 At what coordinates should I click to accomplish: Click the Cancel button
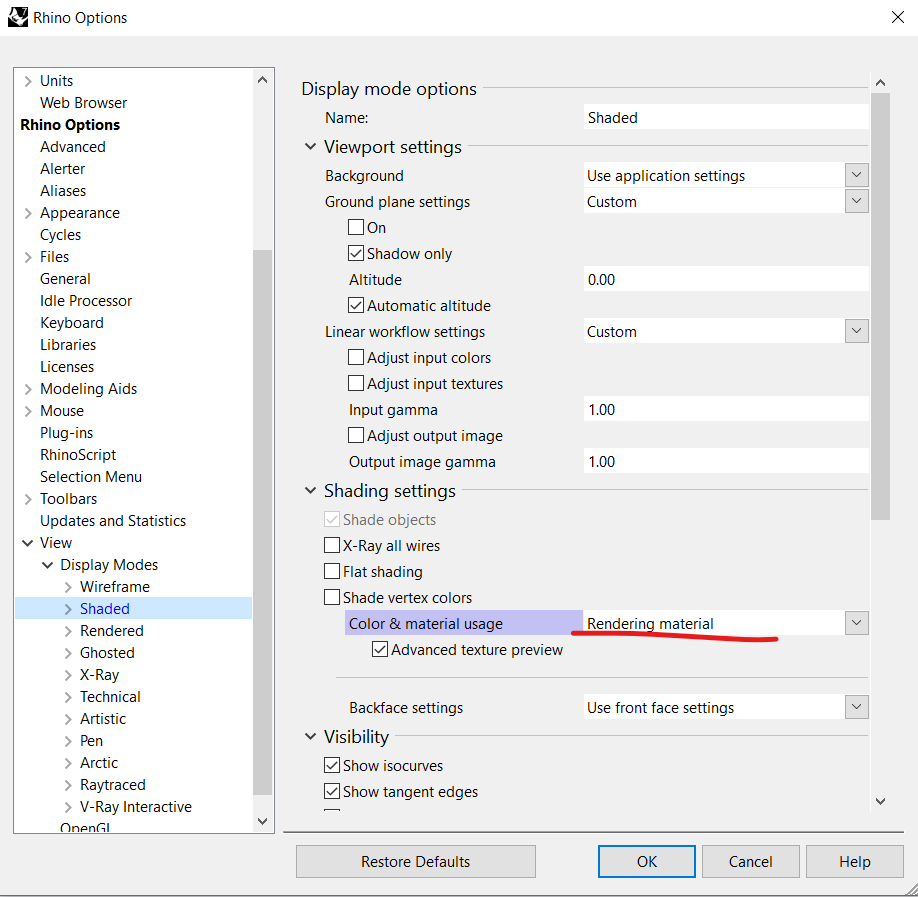[x=751, y=861]
